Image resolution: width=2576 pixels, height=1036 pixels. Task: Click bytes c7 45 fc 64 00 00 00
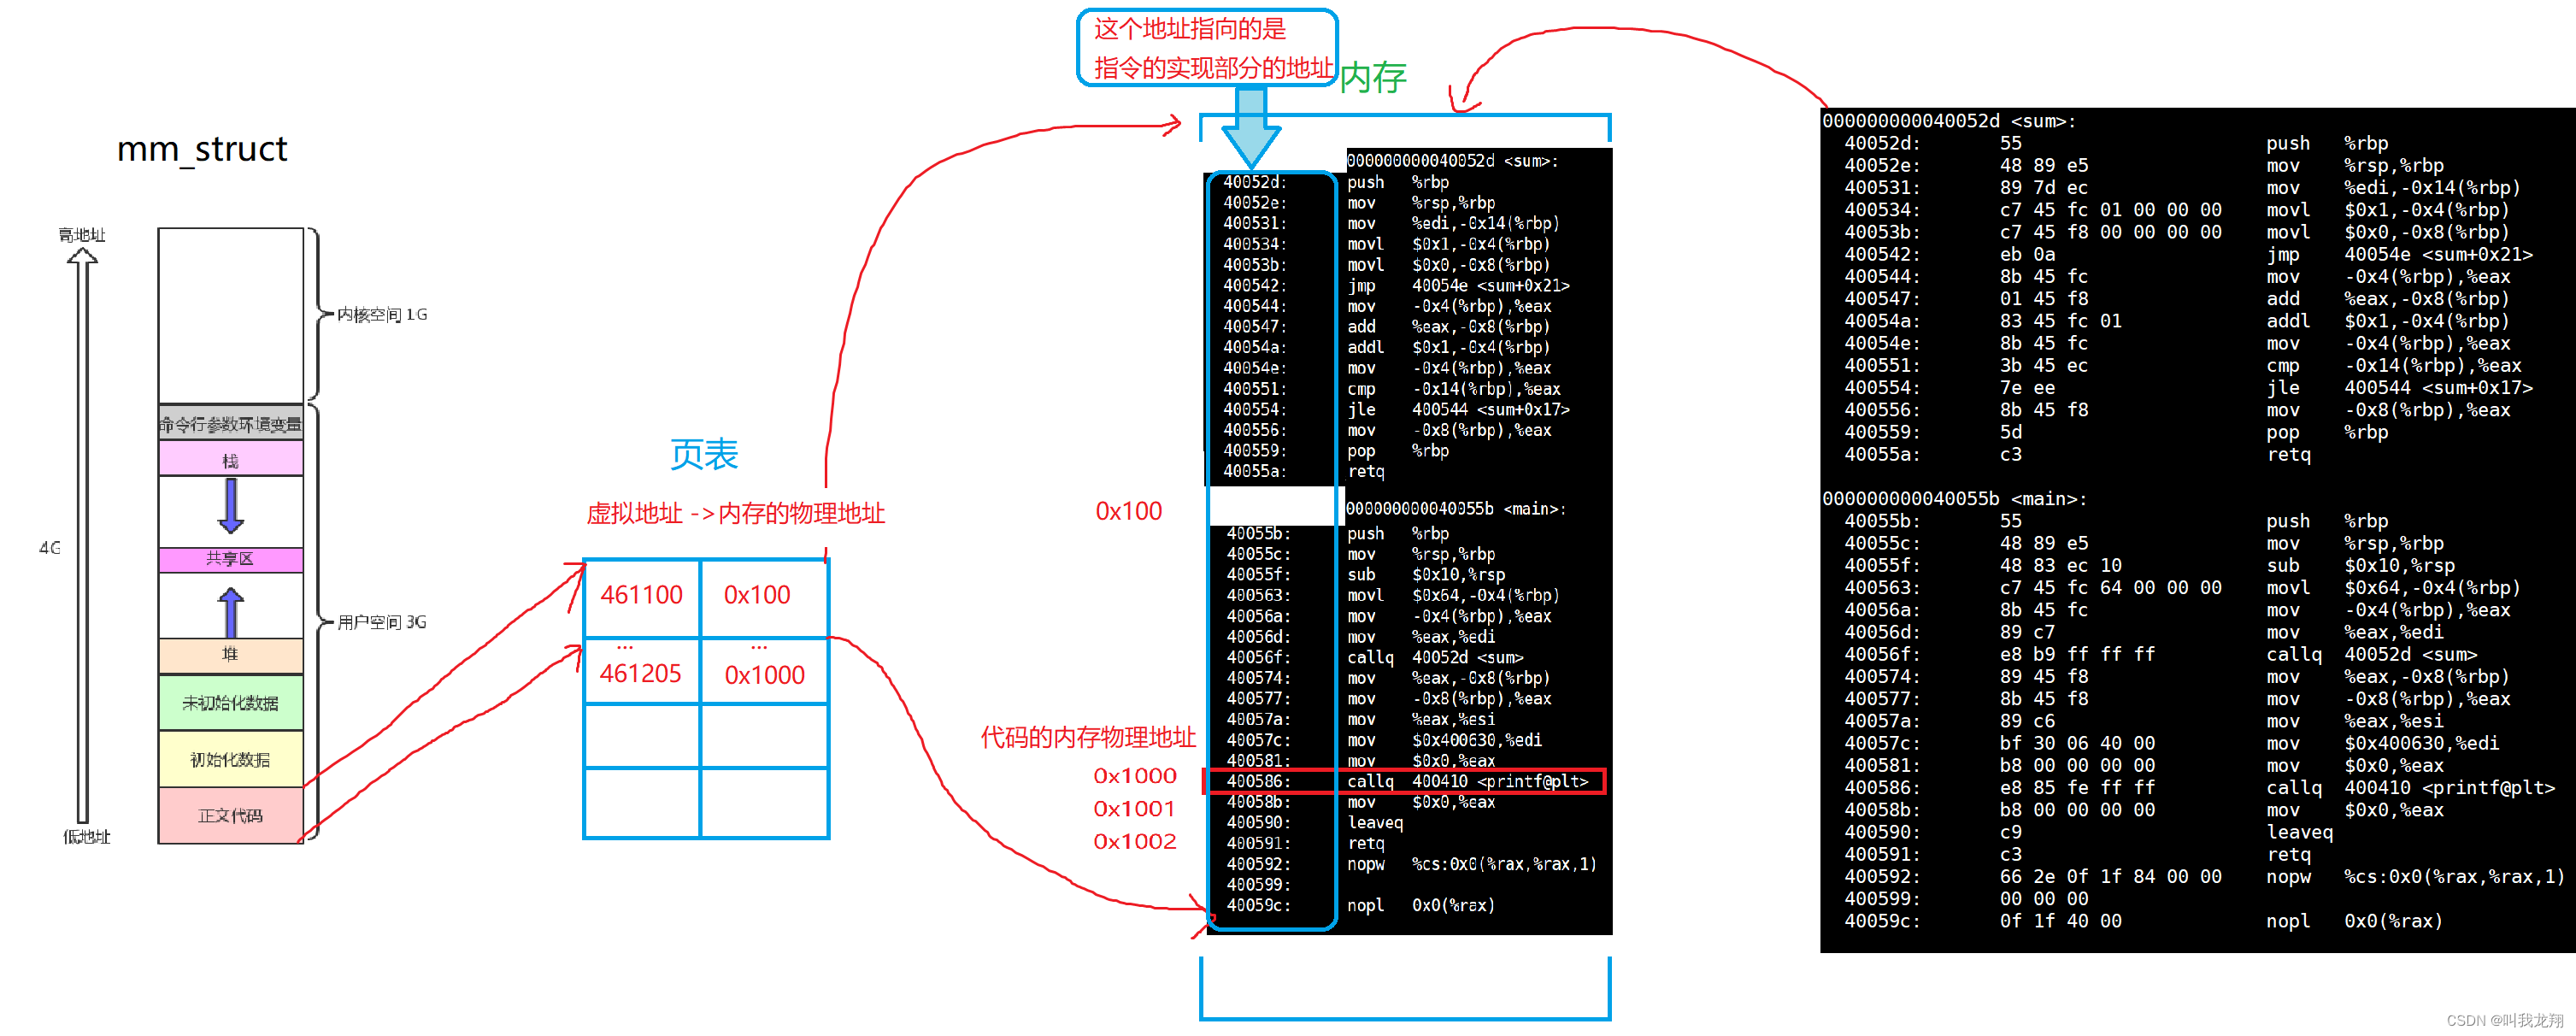(2110, 588)
